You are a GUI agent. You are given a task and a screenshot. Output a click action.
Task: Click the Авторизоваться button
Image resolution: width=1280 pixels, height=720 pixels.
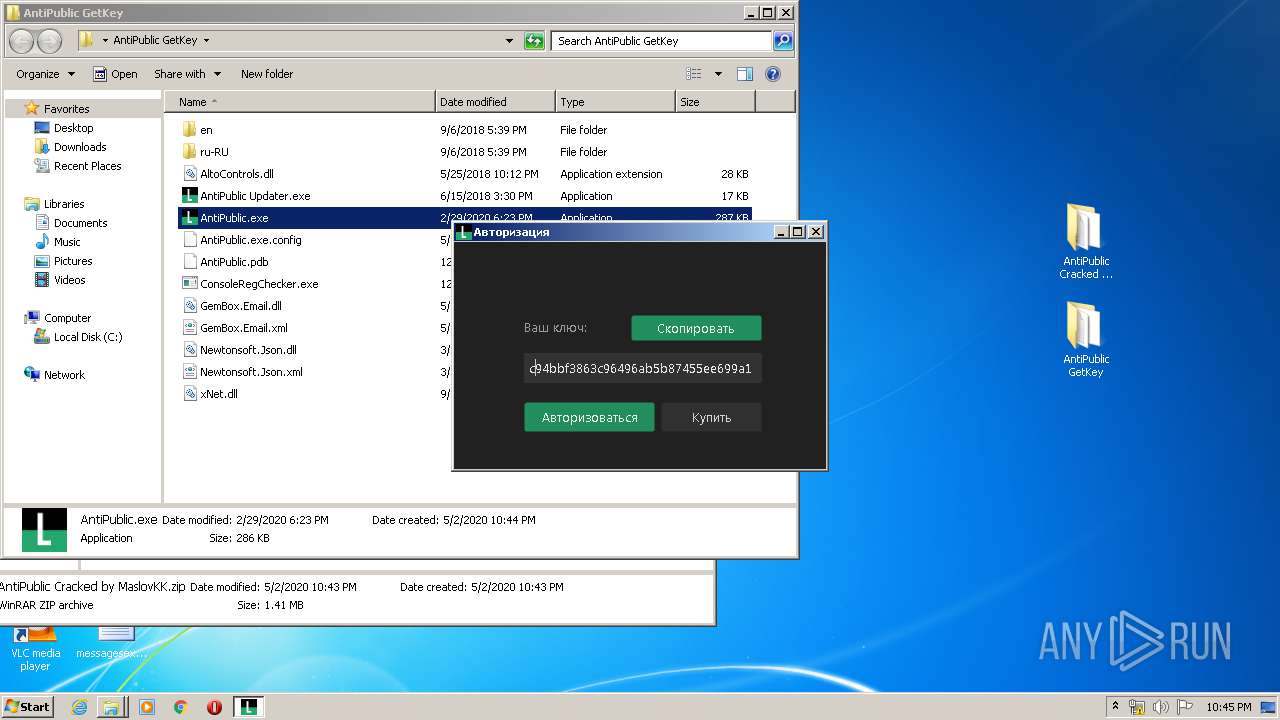(589, 417)
